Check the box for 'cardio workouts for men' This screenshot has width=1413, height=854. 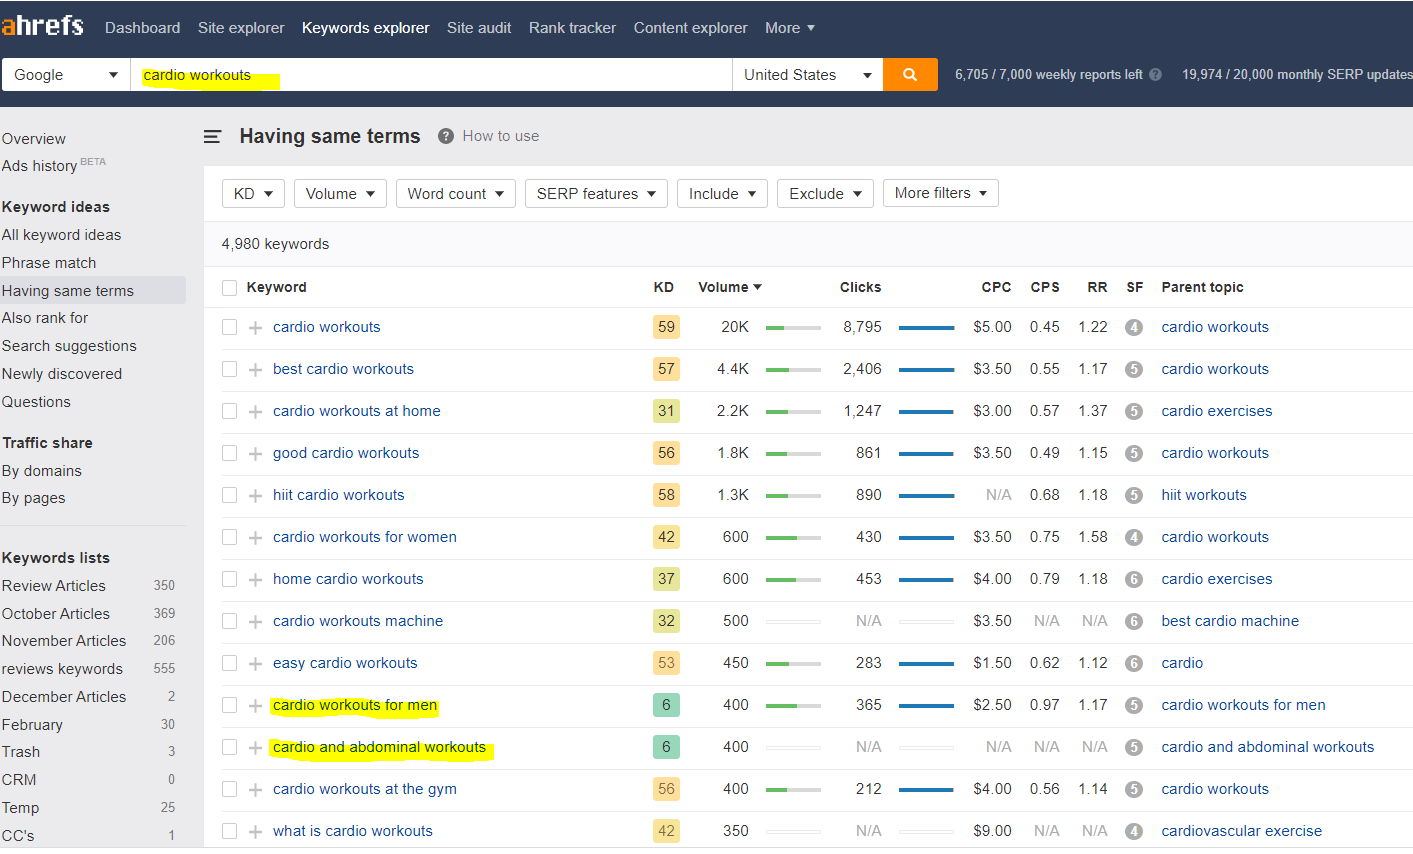click(230, 705)
